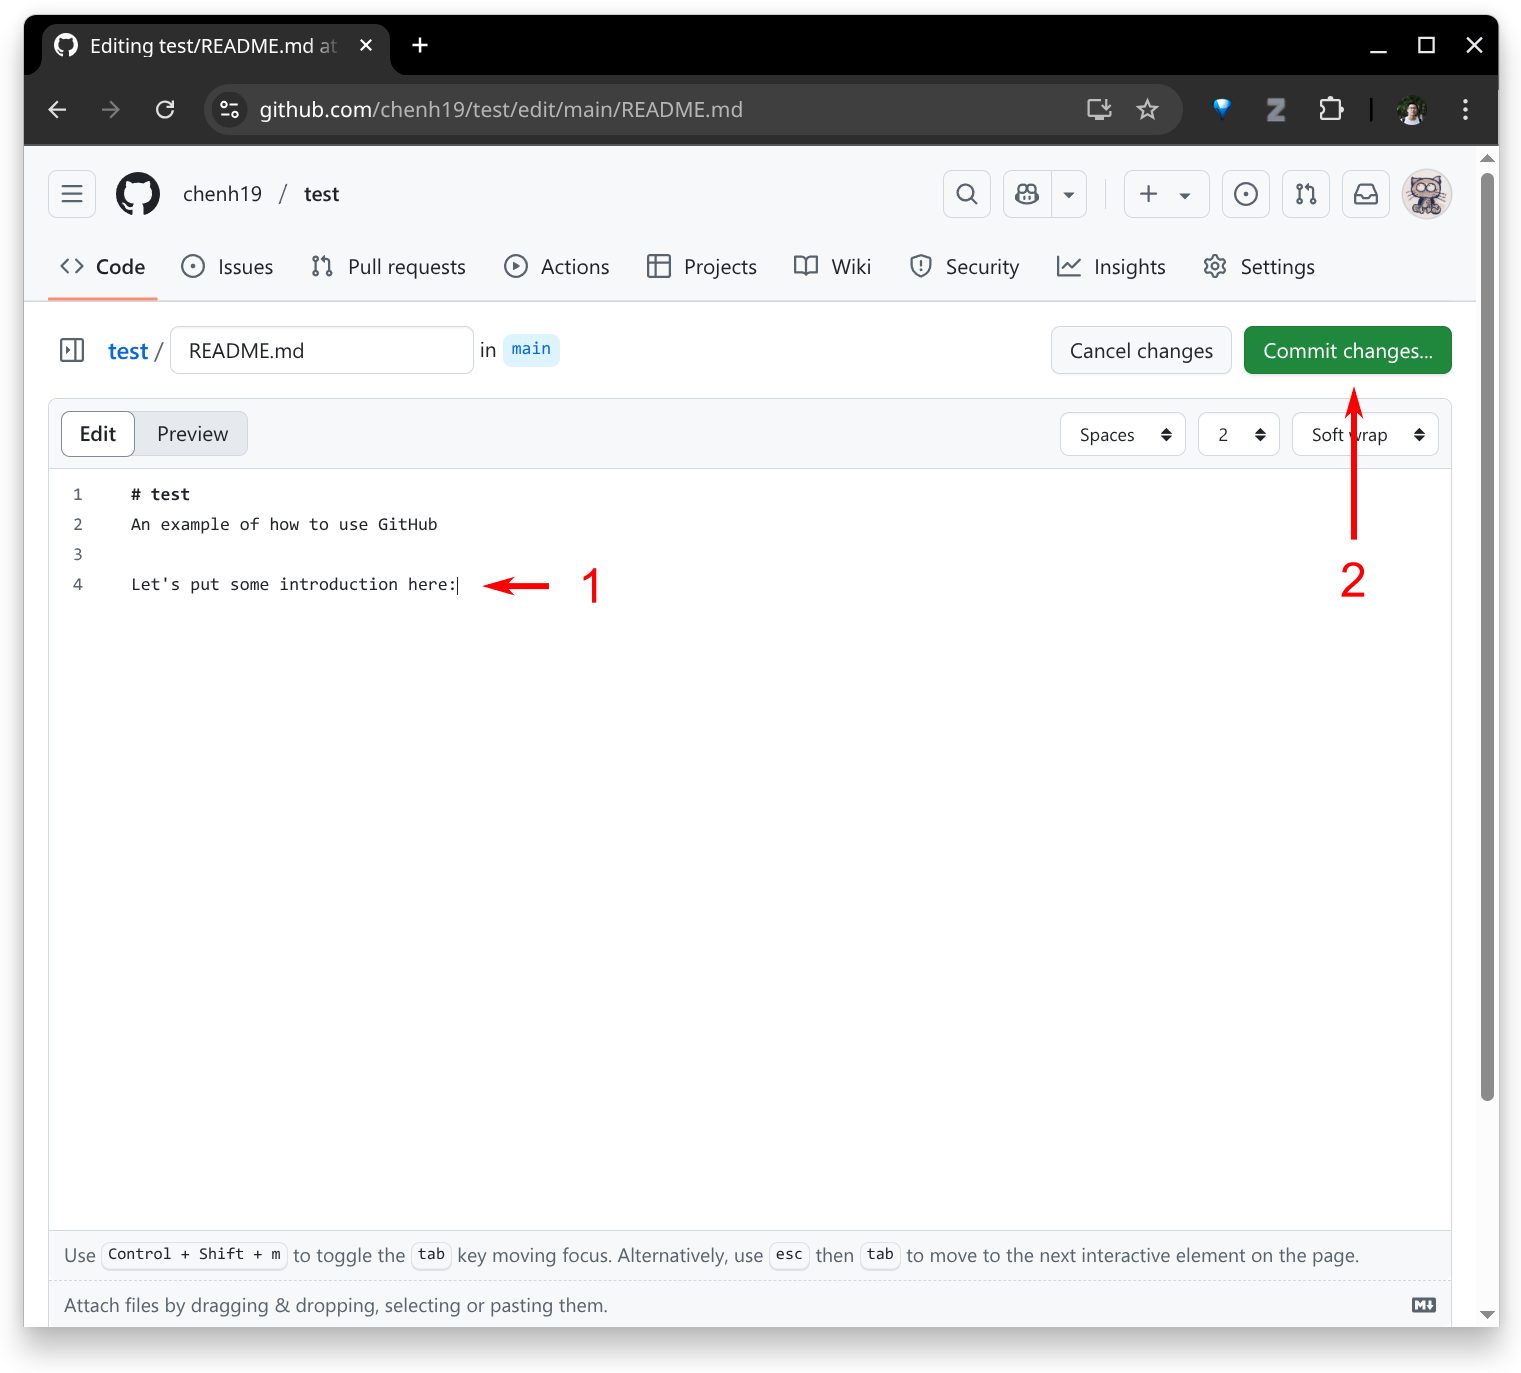Screen dimensions: 1521x1373
Task: Open the repository Settings tab
Action: point(1259,267)
